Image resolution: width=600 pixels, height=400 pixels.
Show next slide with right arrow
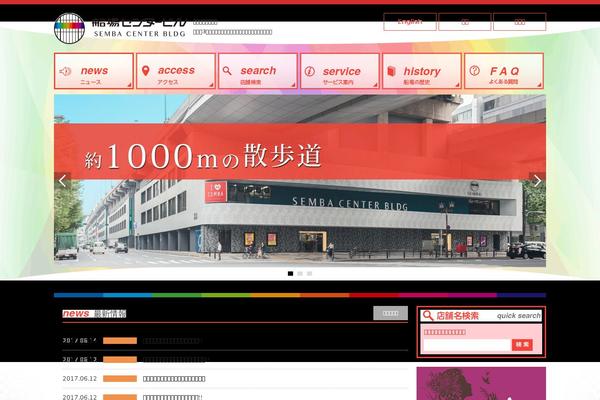click(537, 181)
